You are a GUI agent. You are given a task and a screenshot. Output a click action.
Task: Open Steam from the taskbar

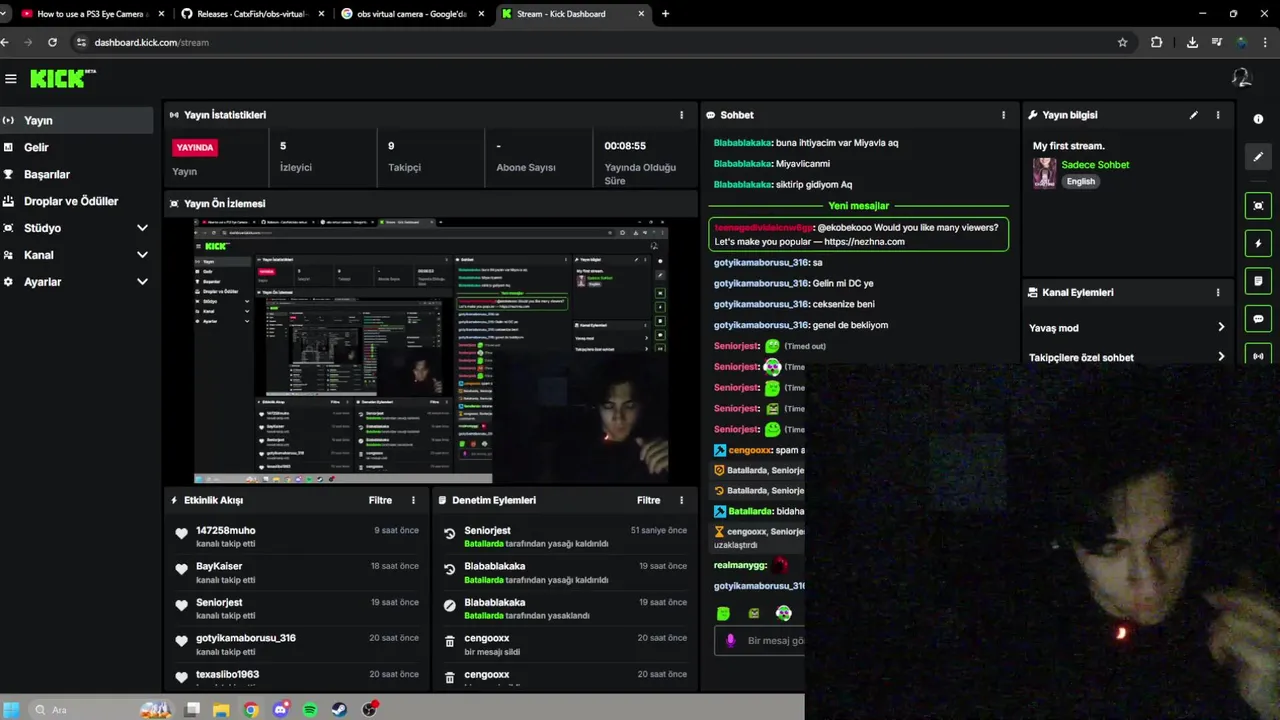coord(339,709)
